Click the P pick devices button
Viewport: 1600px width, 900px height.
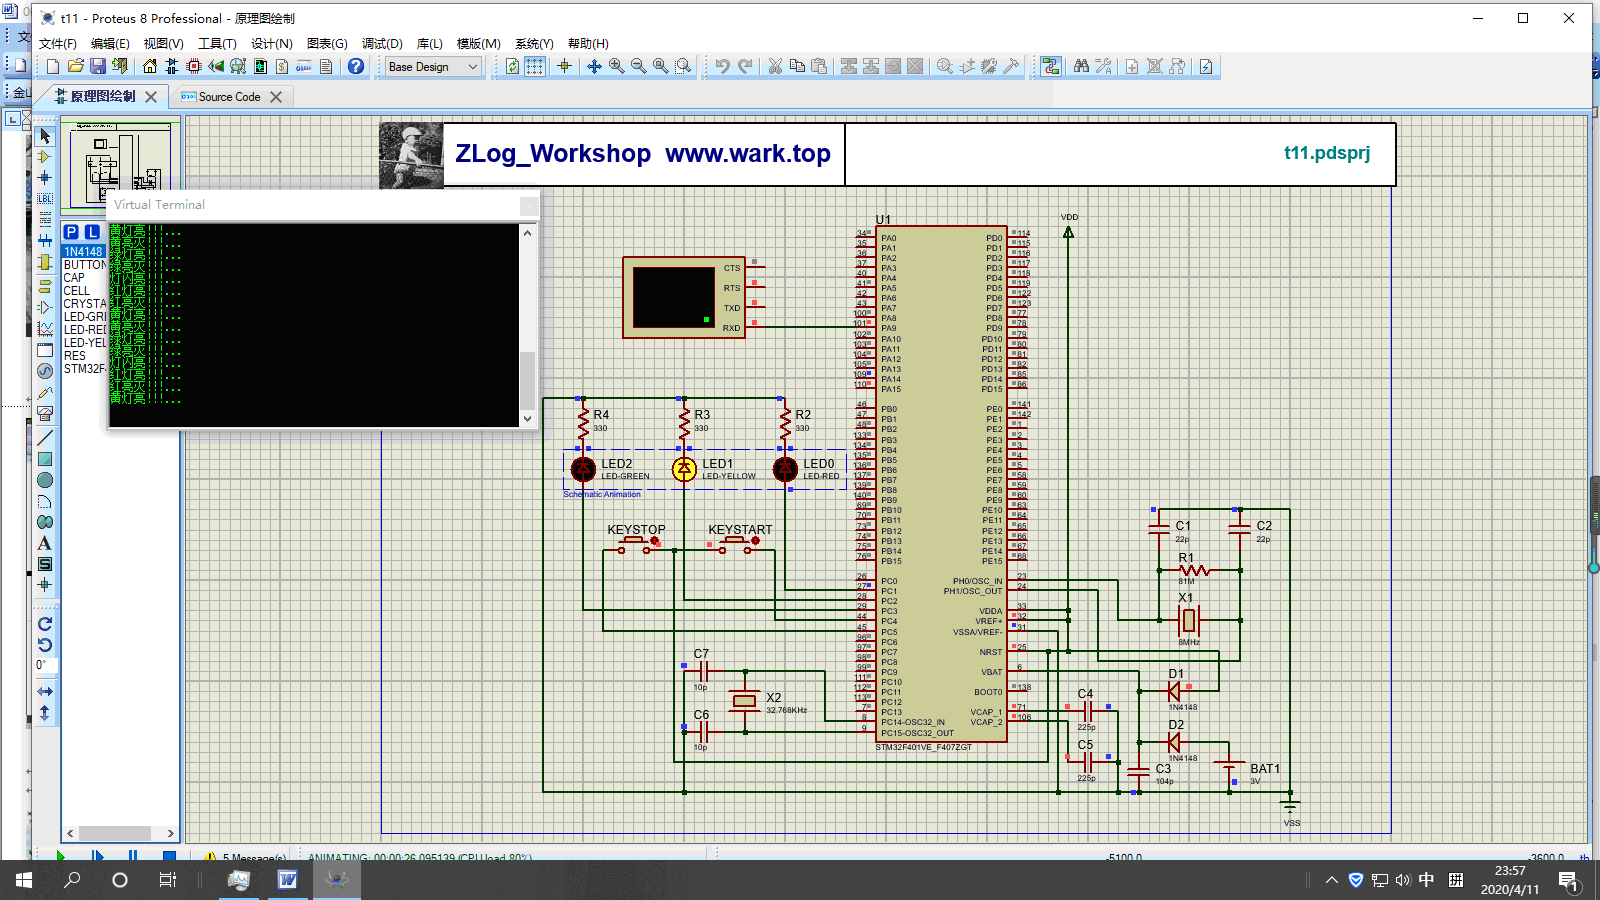(x=71, y=232)
